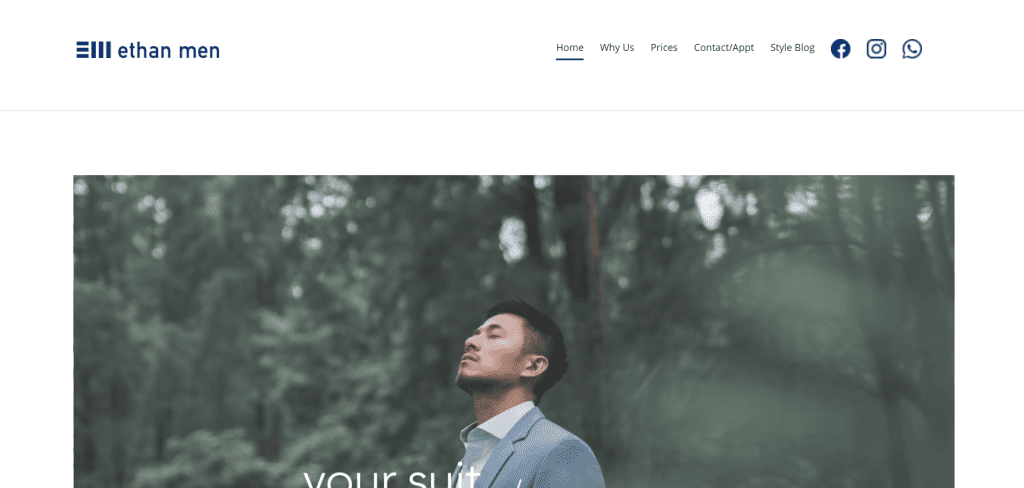Image resolution: width=1024 pixels, height=488 pixels.
Task: Navigate to Contact/Appt
Action: coord(724,48)
